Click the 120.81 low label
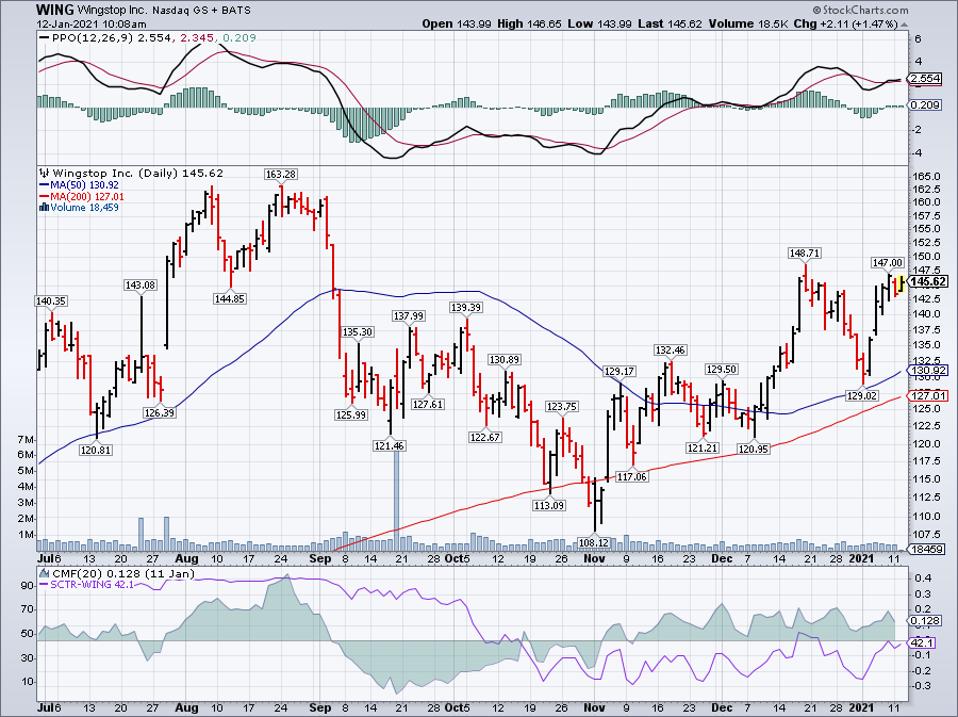This screenshot has width=958, height=717. click(x=96, y=450)
